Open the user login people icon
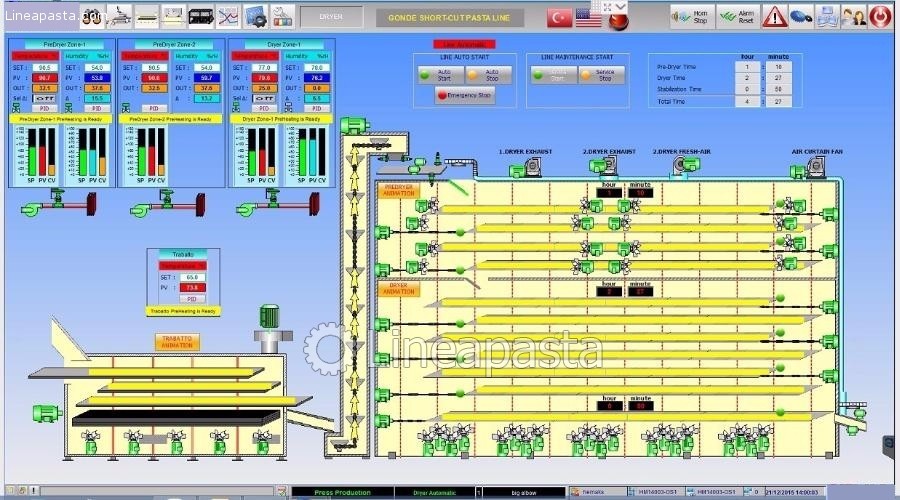Screen dimensions: 900x500 [853, 16]
